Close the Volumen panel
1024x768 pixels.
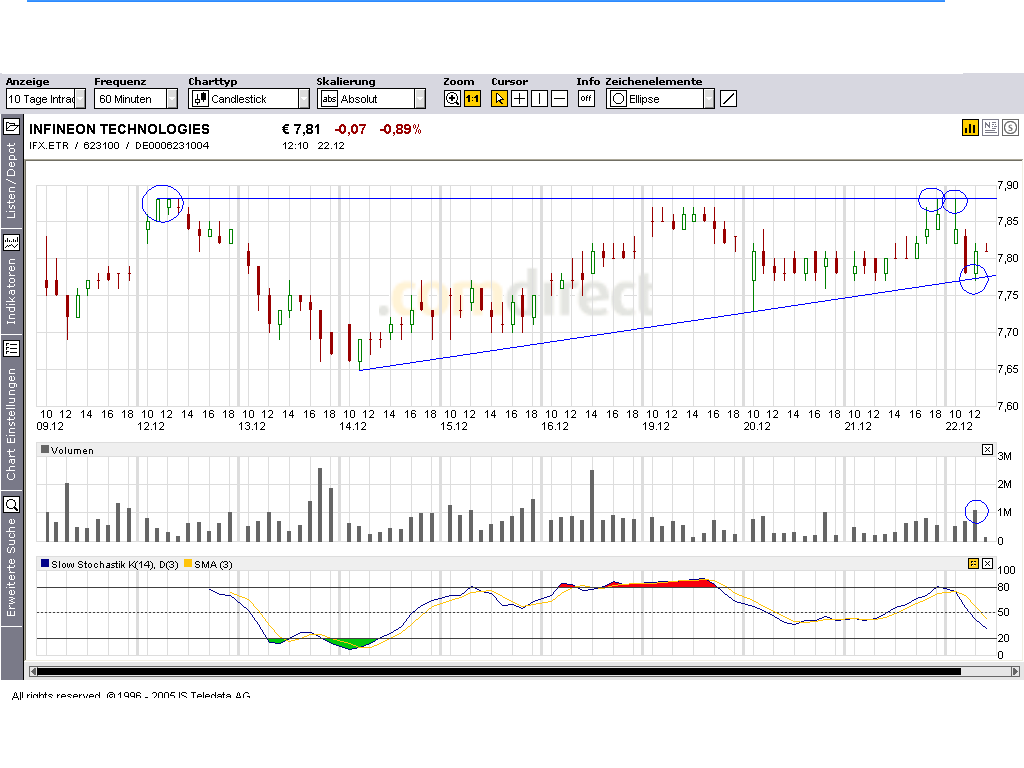[987, 449]
